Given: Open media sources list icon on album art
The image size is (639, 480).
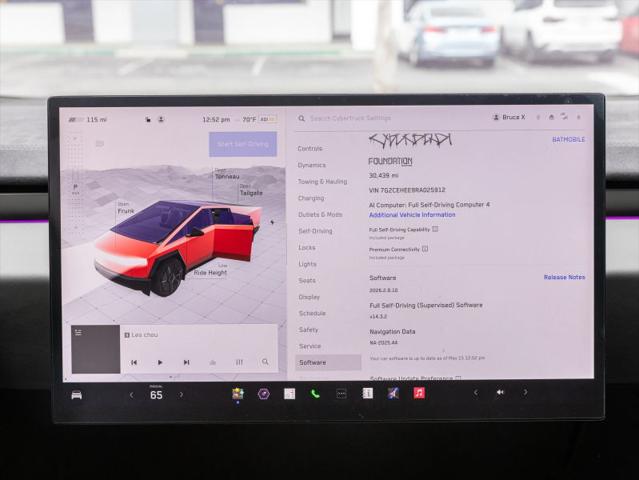Looking at the screenshot, I should 78,333.
